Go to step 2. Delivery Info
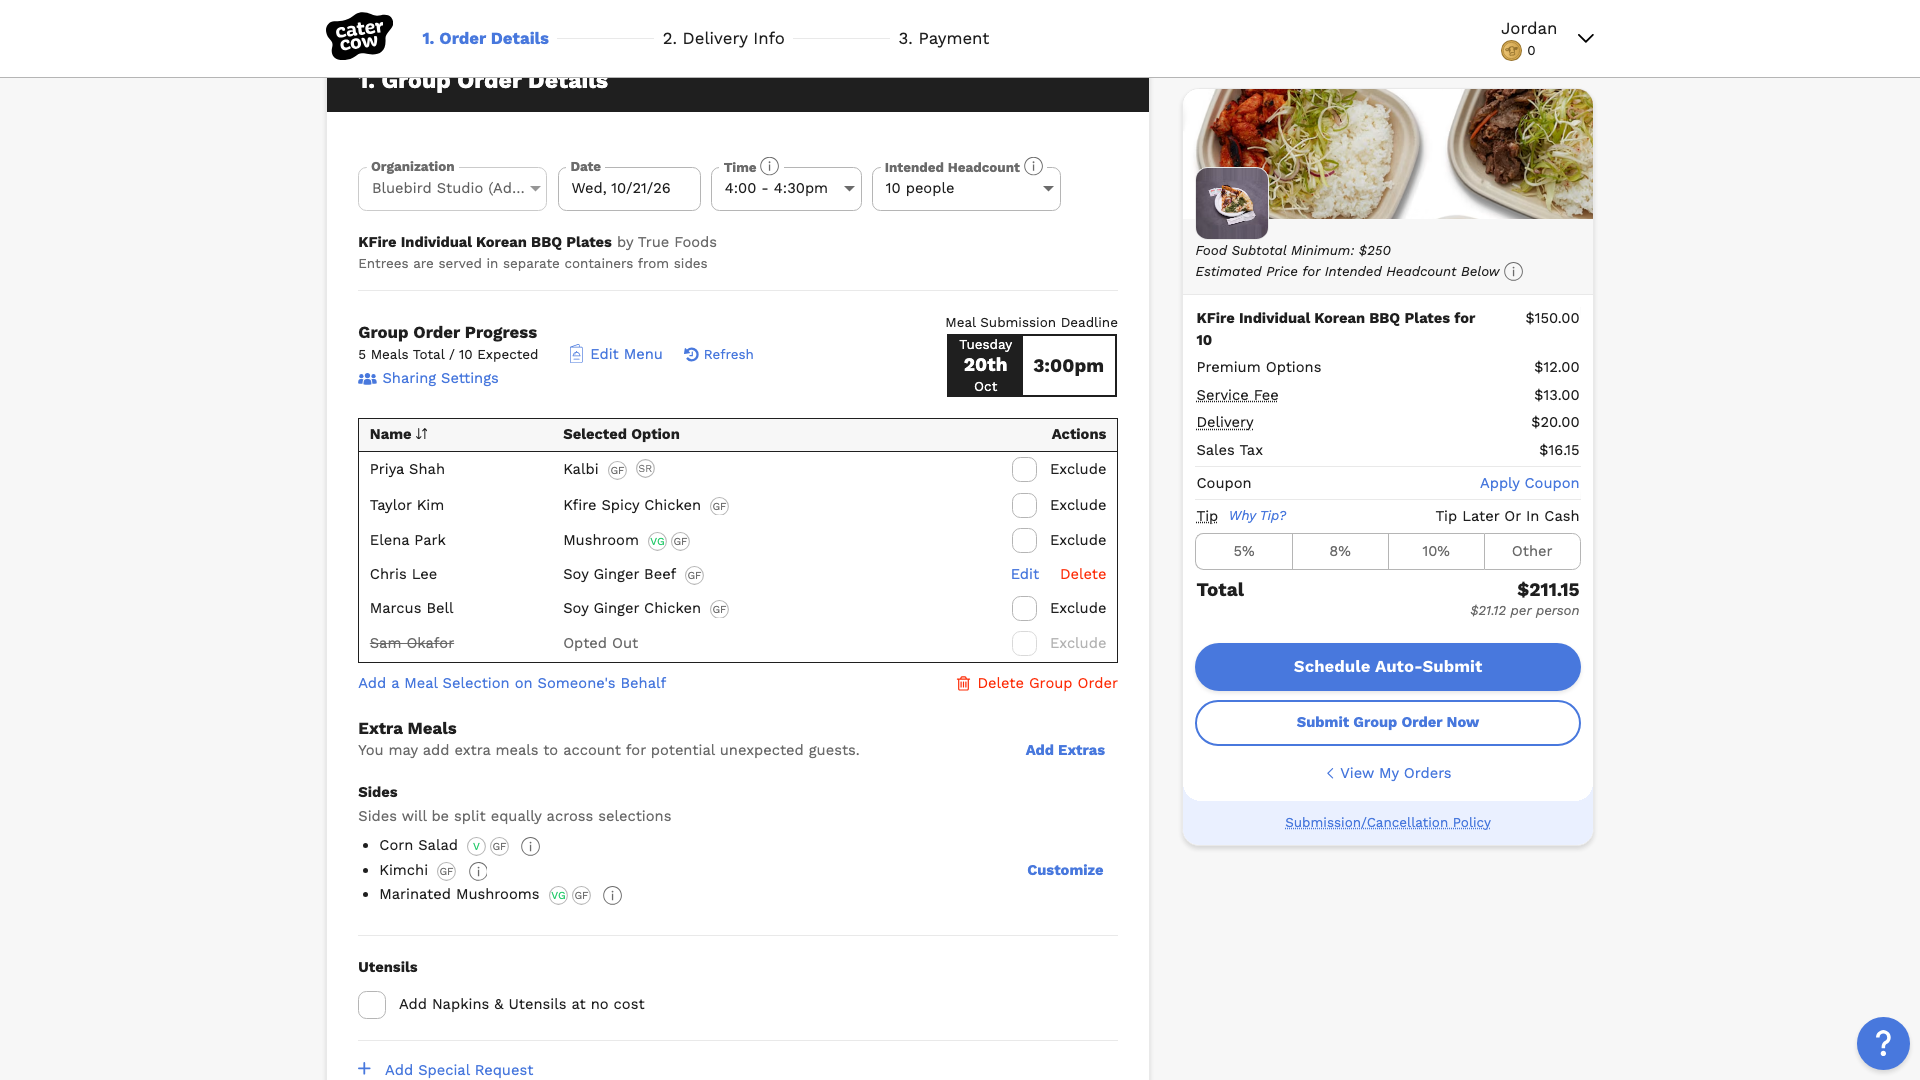The image size is (1920, 1080). pyautogui.click(x=723, y=38)
